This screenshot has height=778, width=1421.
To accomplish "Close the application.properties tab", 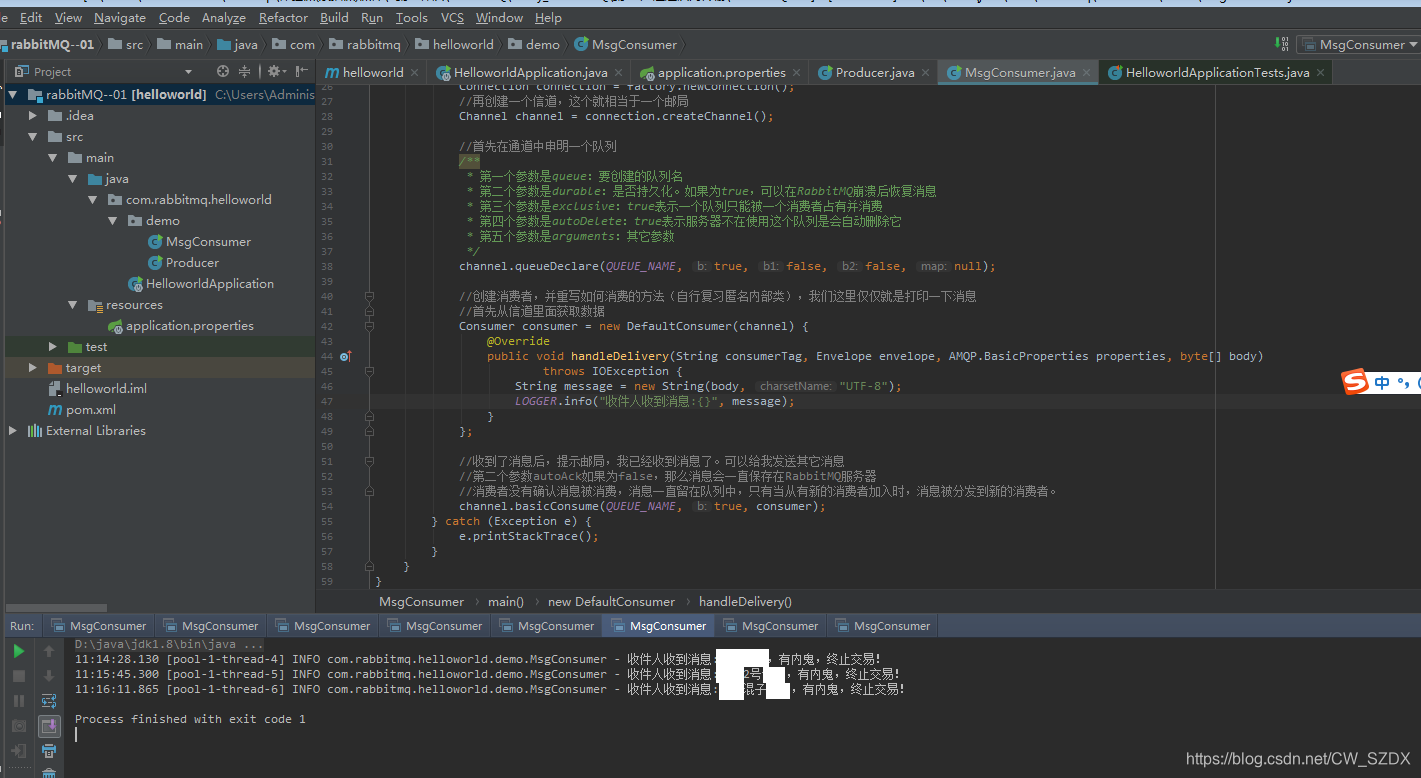I will click(x=798, y=73).
